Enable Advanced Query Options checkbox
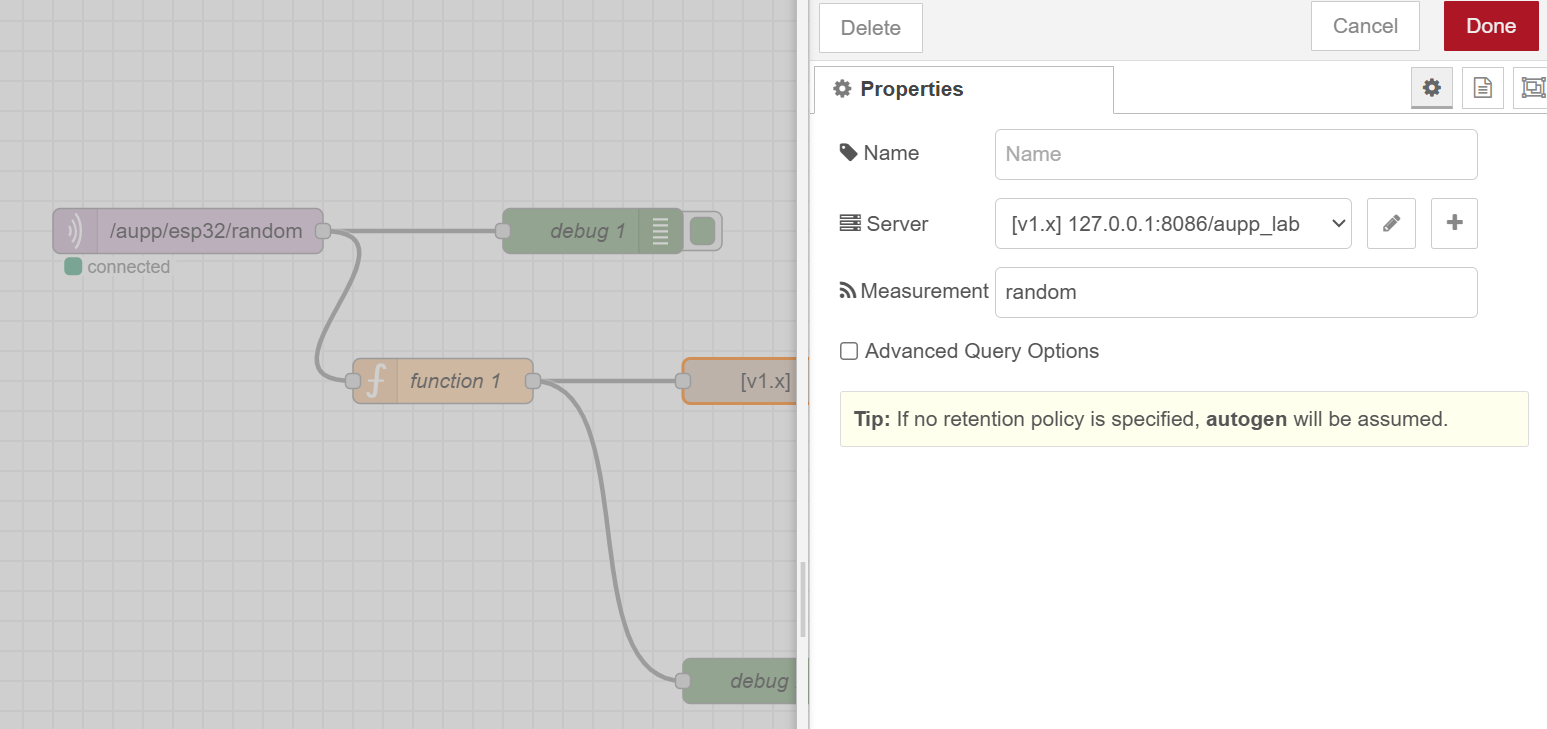The image size is (1547, 729). [849, 351]
